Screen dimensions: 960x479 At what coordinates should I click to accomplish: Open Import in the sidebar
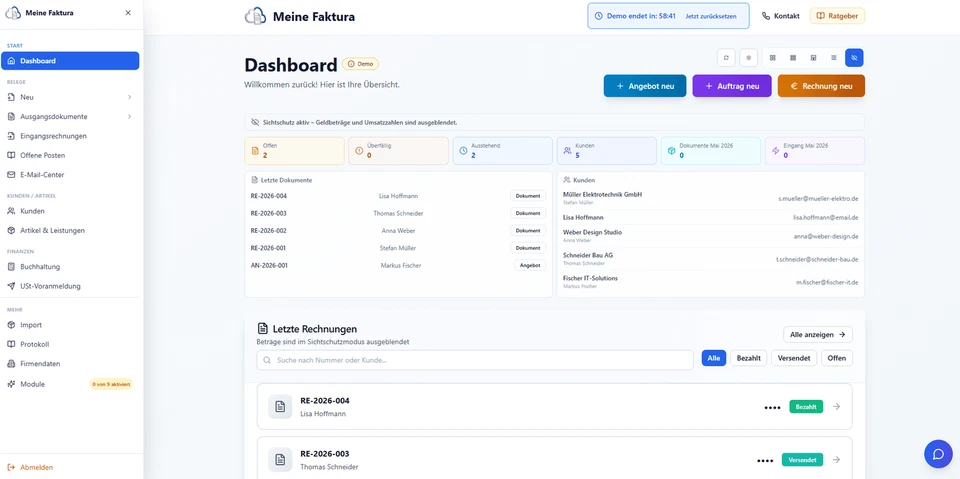70,325
